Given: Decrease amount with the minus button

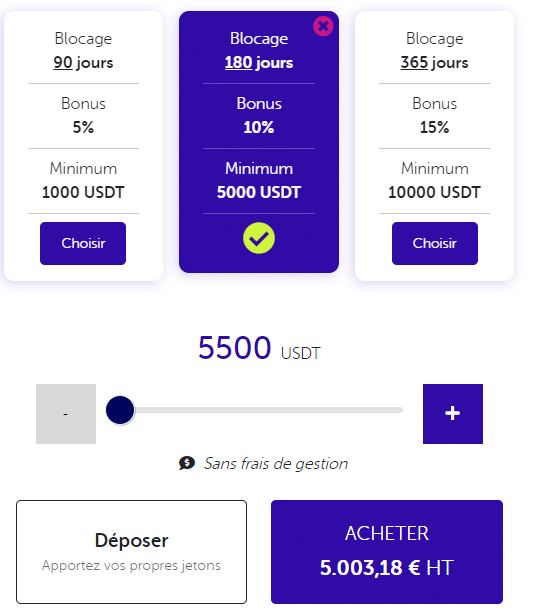Looking at the screenshot, I should (x=66, y=414).
